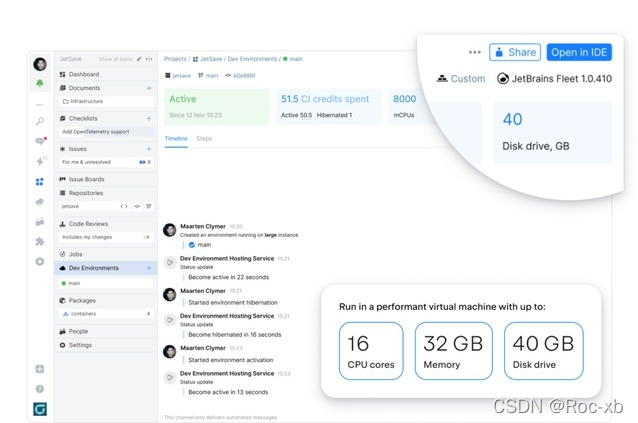Viewport: 638px width, 423px height.
Task: Open the teams icon in sidebar
Action: pos(39,222)
